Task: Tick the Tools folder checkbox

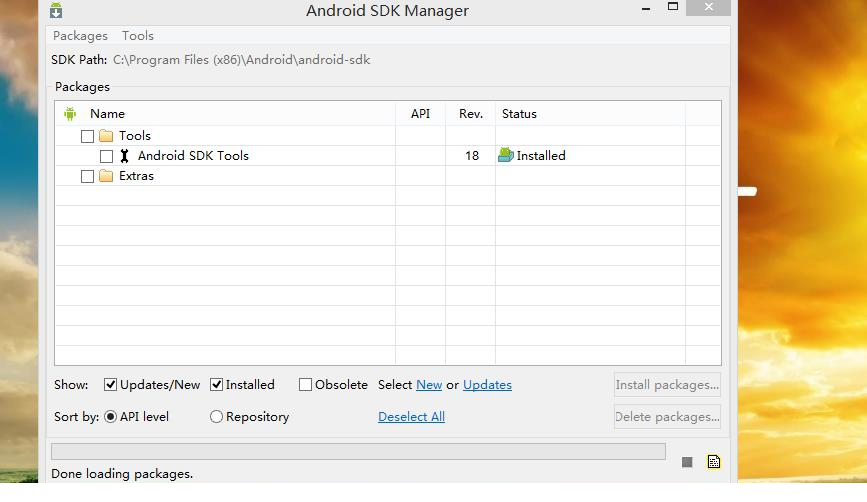Action: point(87,136)
